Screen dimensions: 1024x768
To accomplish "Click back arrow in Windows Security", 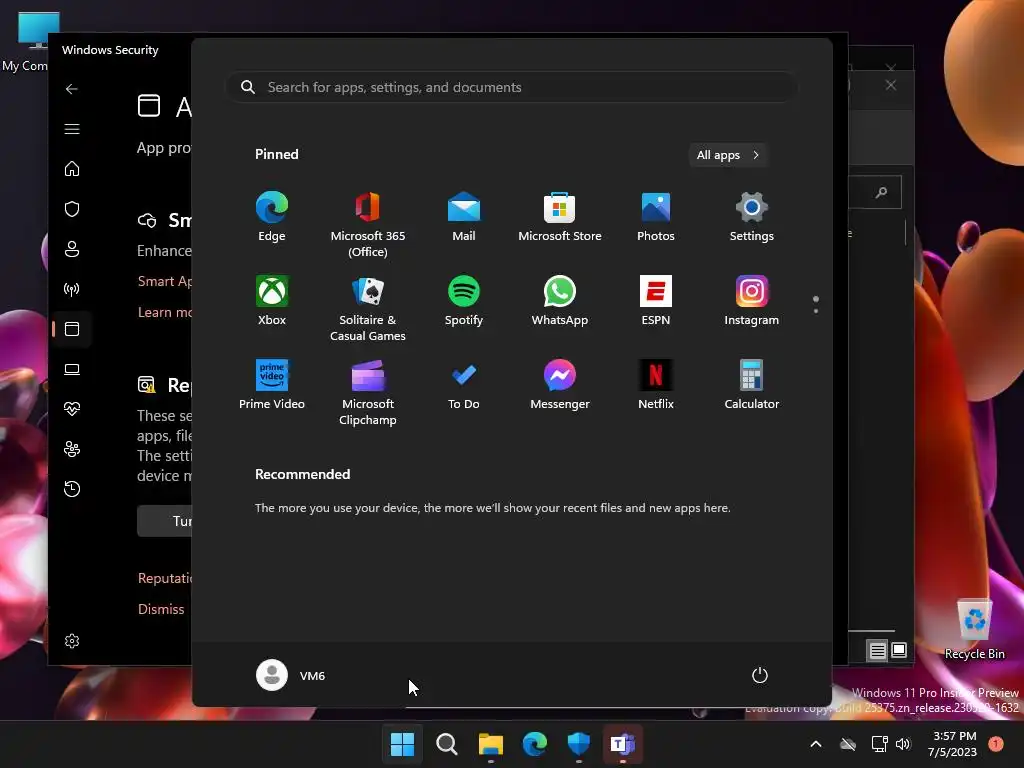I will click(72, 89).
